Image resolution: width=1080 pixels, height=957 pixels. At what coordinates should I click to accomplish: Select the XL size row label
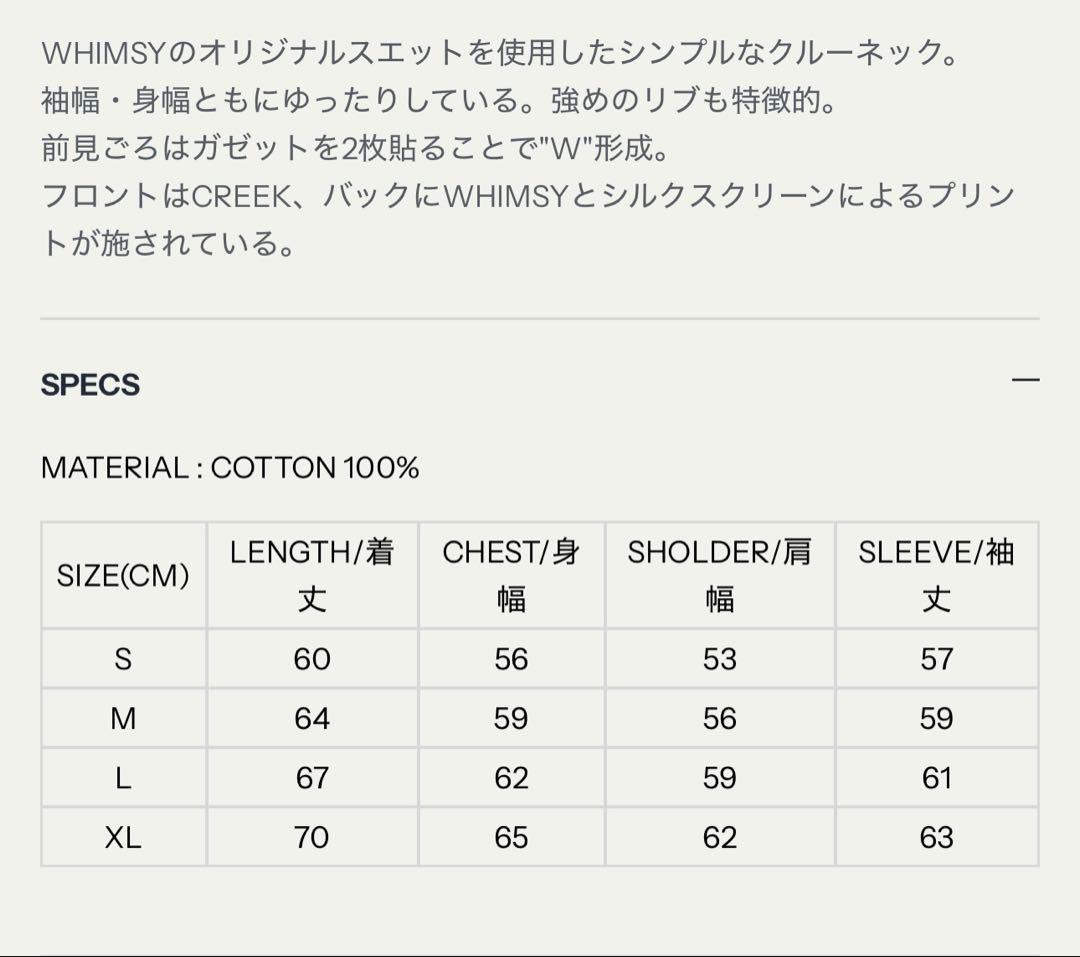(122, 838)
